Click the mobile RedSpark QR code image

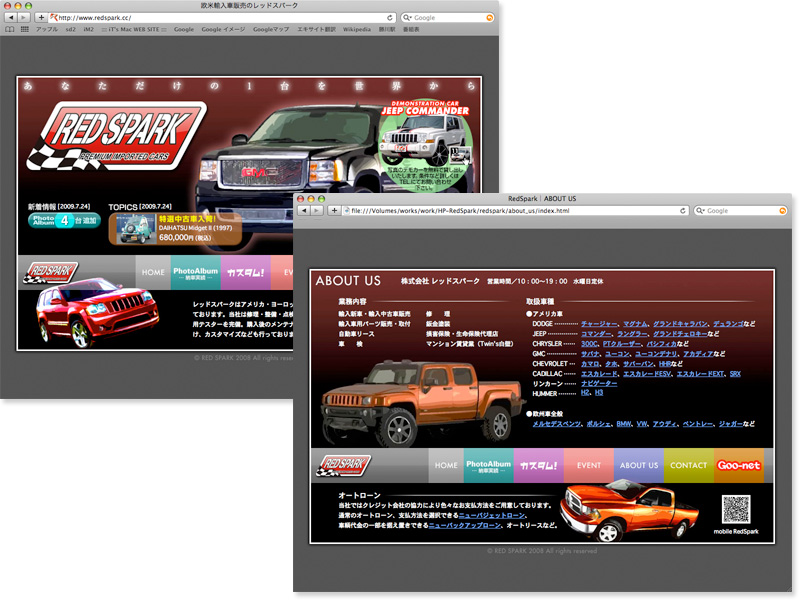[735, 509]
